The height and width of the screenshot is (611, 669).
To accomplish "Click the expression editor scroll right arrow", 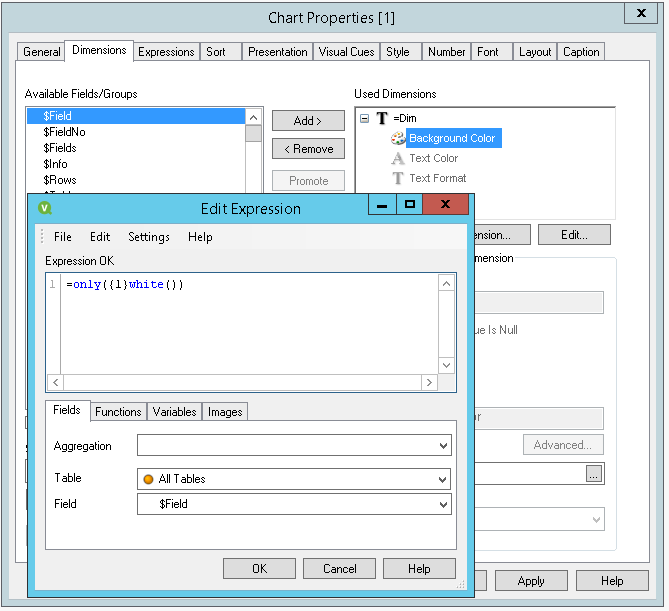I will 429,382.
